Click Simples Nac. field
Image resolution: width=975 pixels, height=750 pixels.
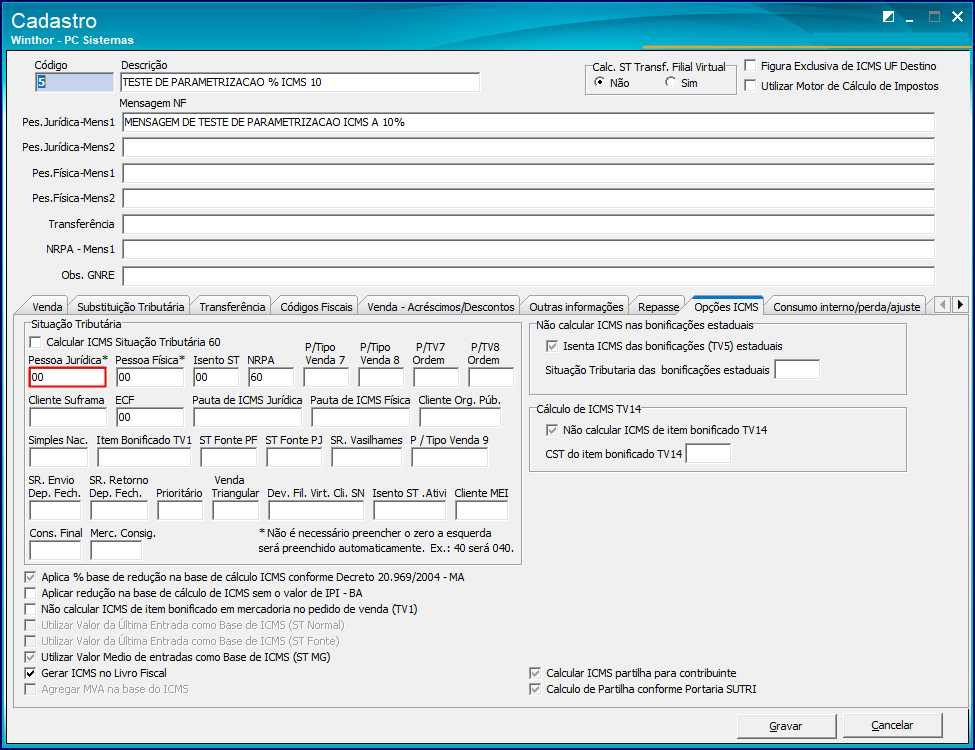tap(58, 457)
